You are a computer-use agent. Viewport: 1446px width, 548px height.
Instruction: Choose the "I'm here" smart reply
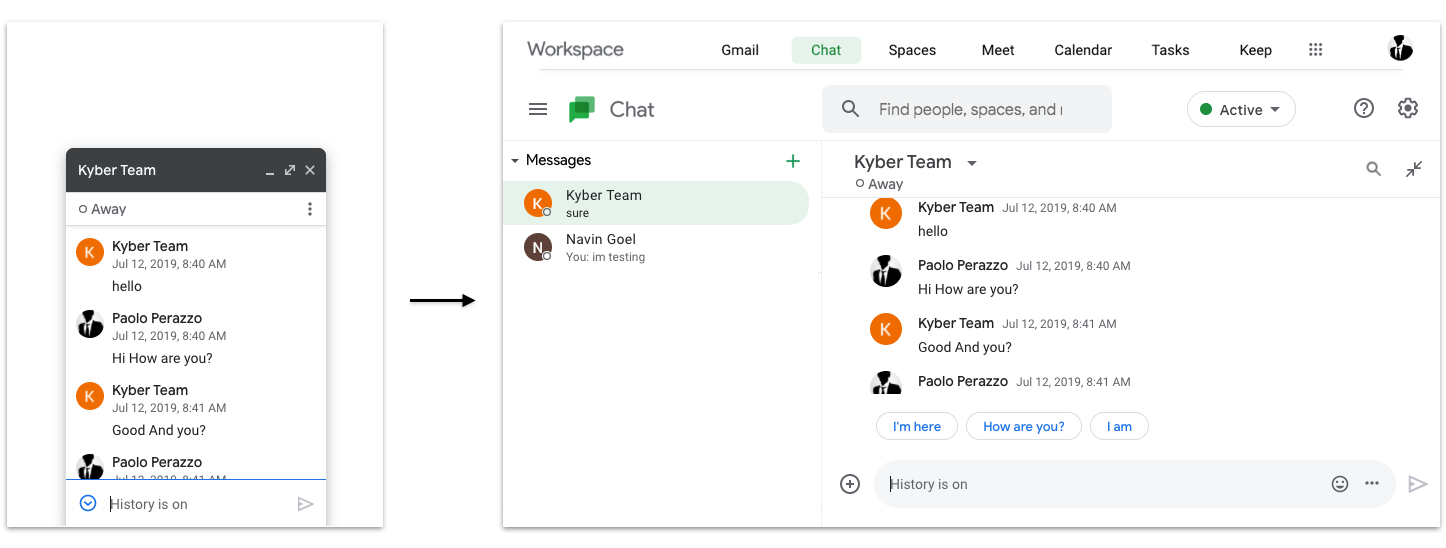click(x=917, y=426)
